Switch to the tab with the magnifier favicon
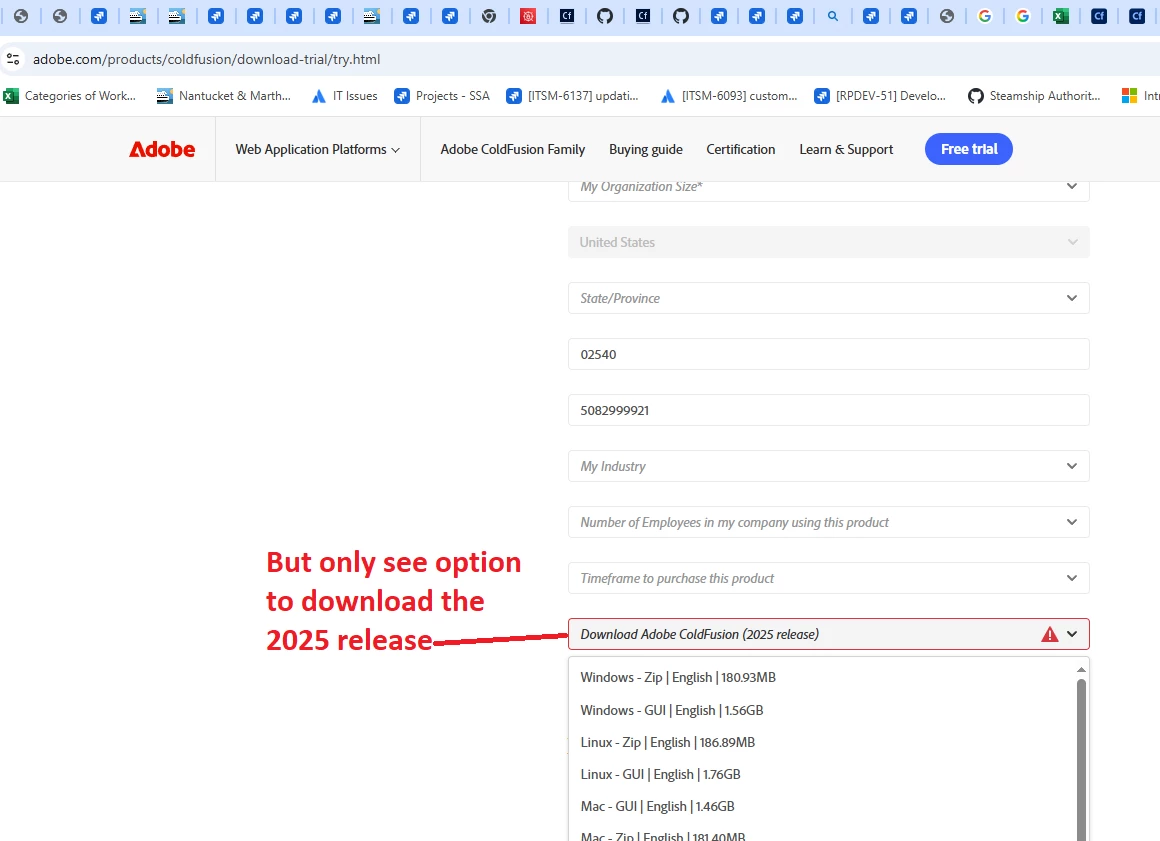The height and width of the screenshot is (841, 1160). tap(833, 16)
